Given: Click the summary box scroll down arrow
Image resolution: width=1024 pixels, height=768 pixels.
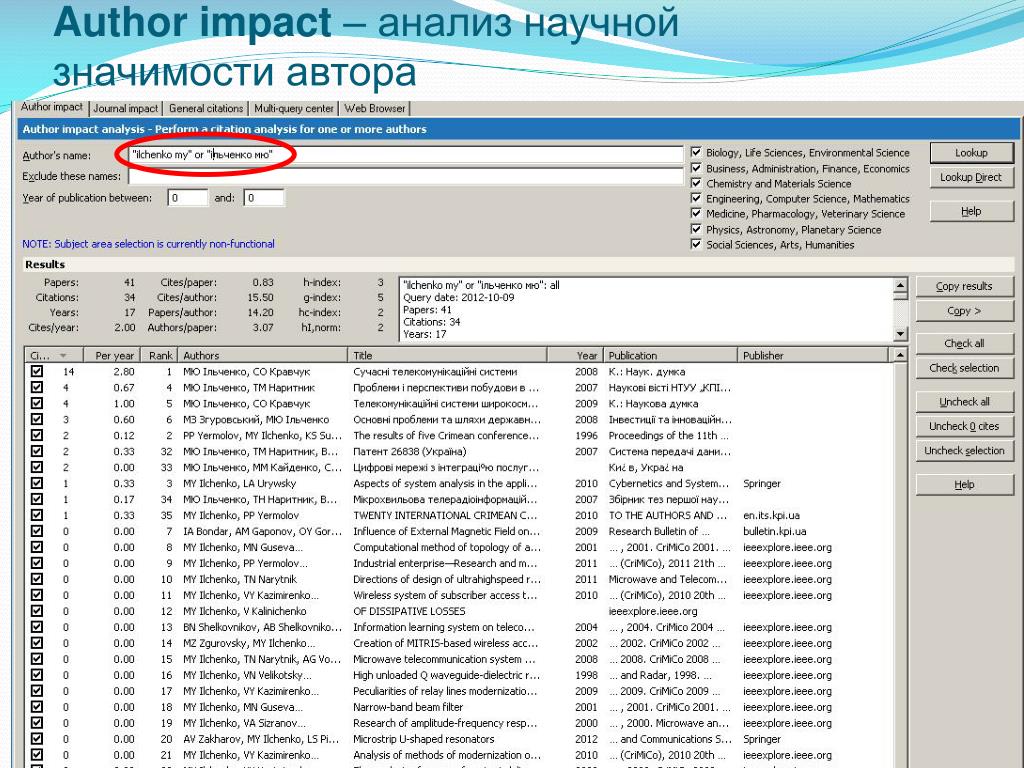Looking at the screenshot, I should 901,334.
